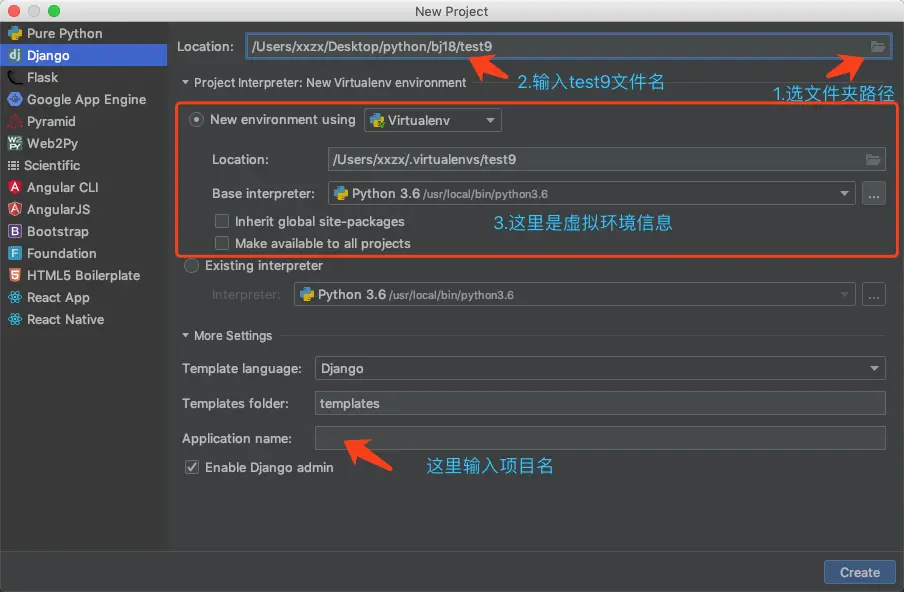Open the existing Interpreter dropdown
Viewport: 904px width, 592px height.
pos(574,295)
